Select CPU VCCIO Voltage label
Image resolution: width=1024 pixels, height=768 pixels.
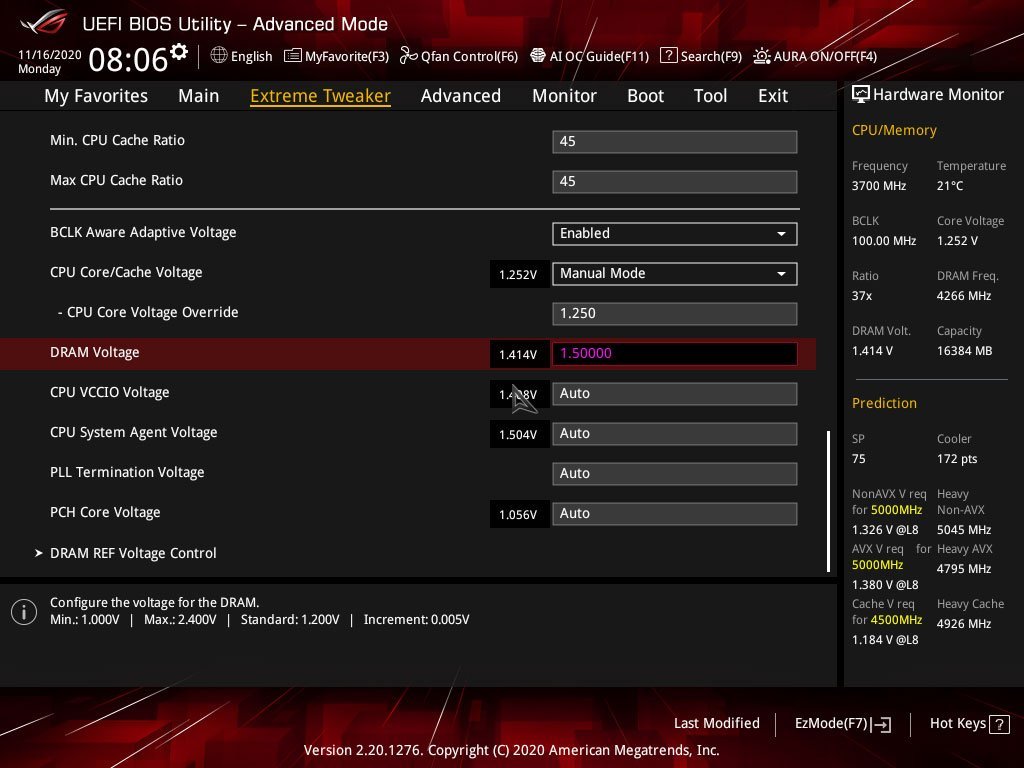pos(110,392)
